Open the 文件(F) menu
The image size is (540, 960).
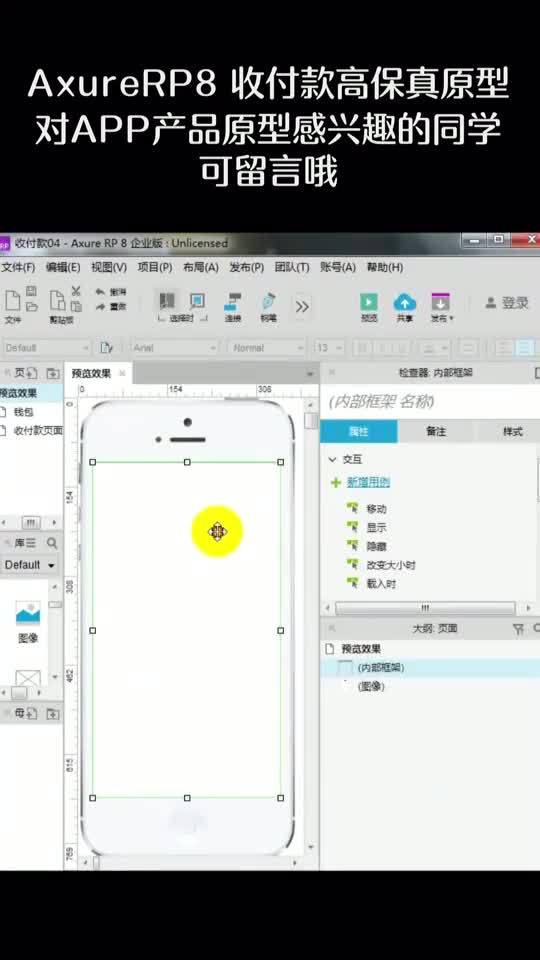click(x=18, y=268)
